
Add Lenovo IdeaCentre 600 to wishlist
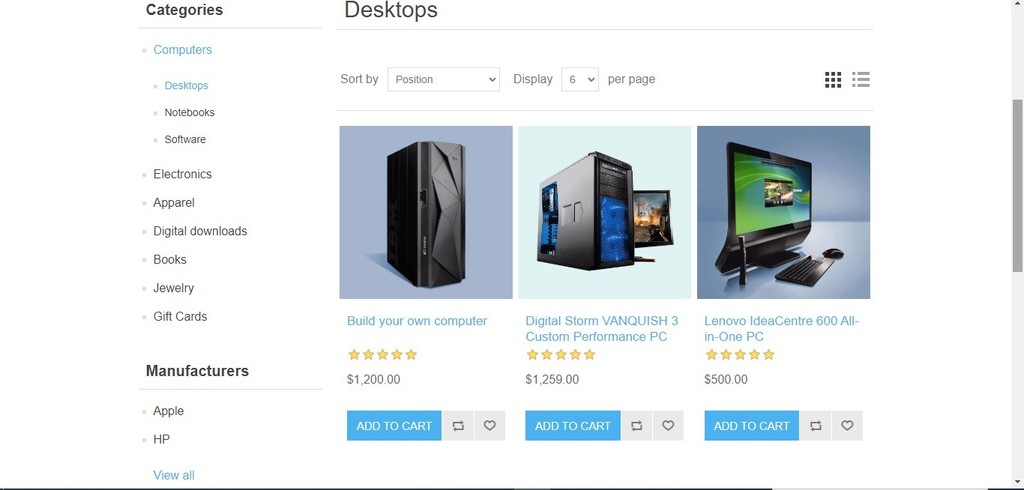click(847, 425)
